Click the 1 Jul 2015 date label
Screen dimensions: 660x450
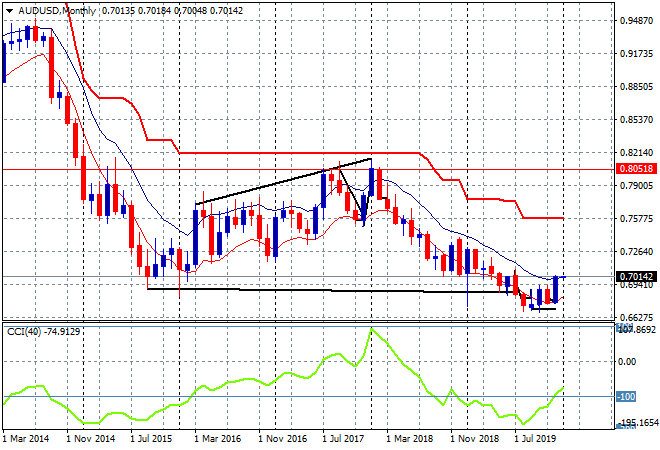click(x=154, y=439)
